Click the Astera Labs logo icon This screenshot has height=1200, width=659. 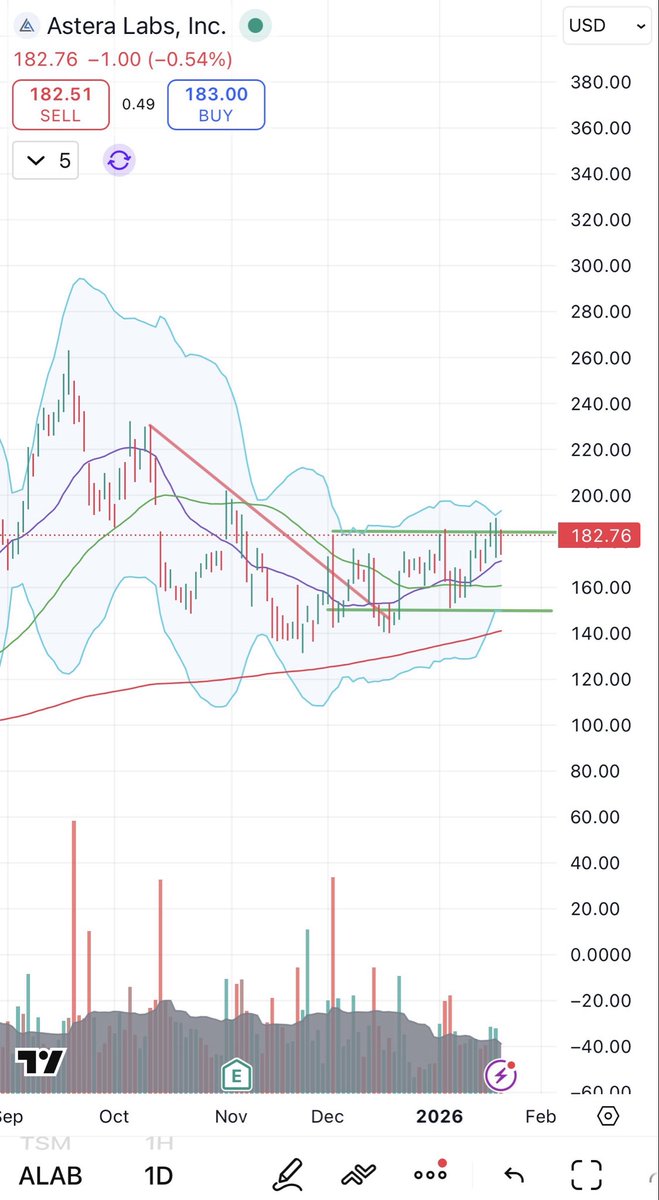[25, 26]
